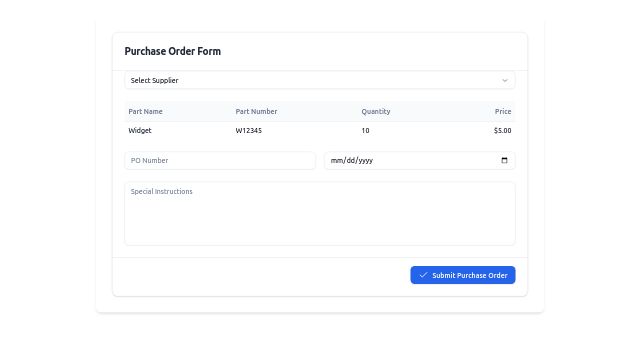Click into the Special Instructions textarea

pyautogui.click(x=320, y=213)
